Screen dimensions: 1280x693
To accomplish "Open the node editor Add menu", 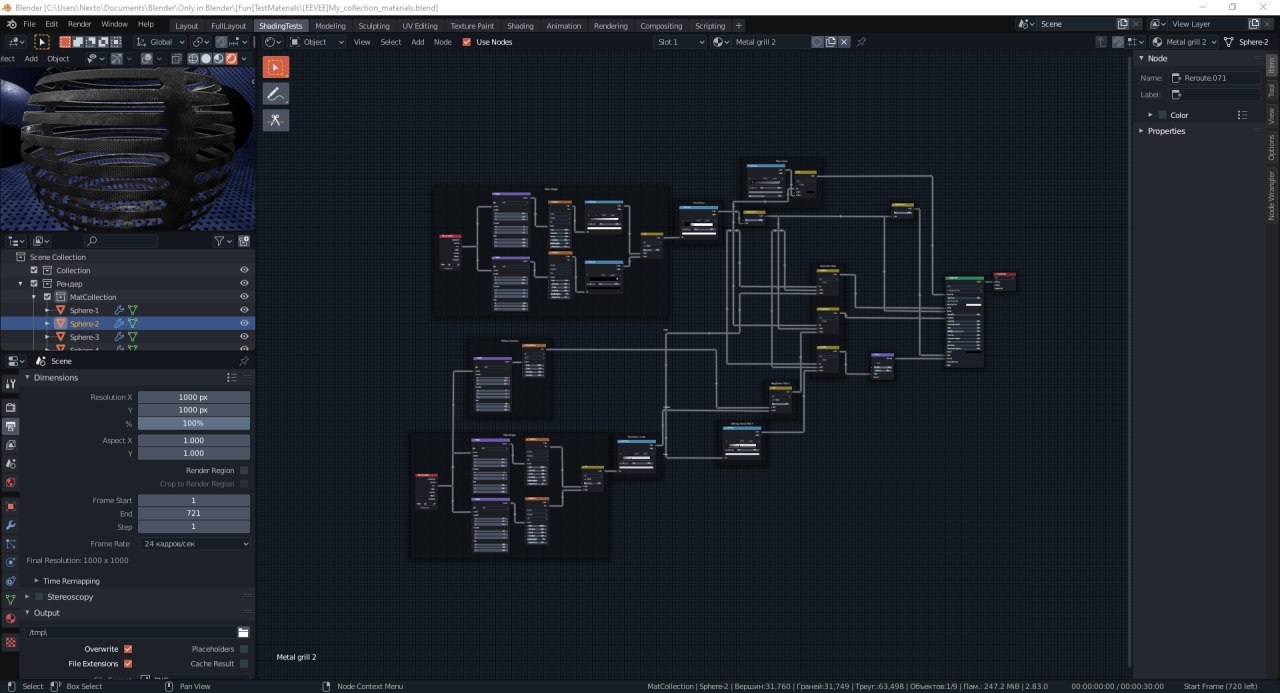I will click(417, 42).
